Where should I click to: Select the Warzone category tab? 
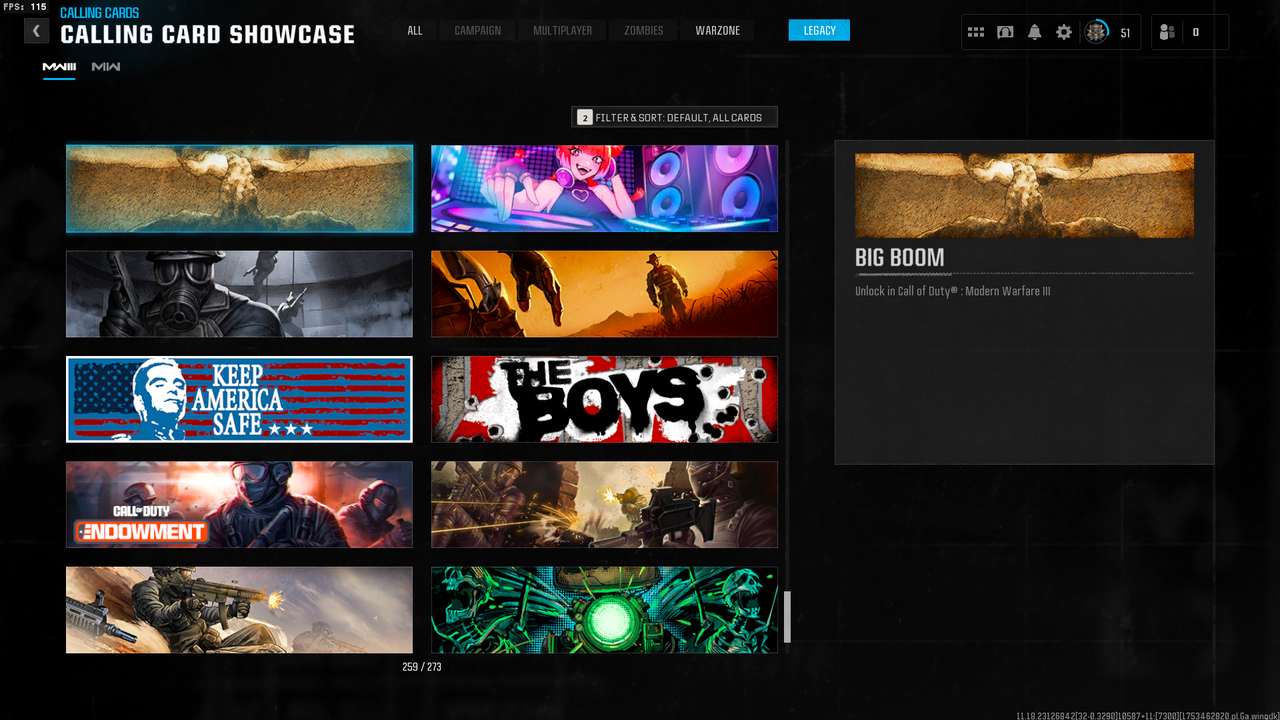pos(718,30)
